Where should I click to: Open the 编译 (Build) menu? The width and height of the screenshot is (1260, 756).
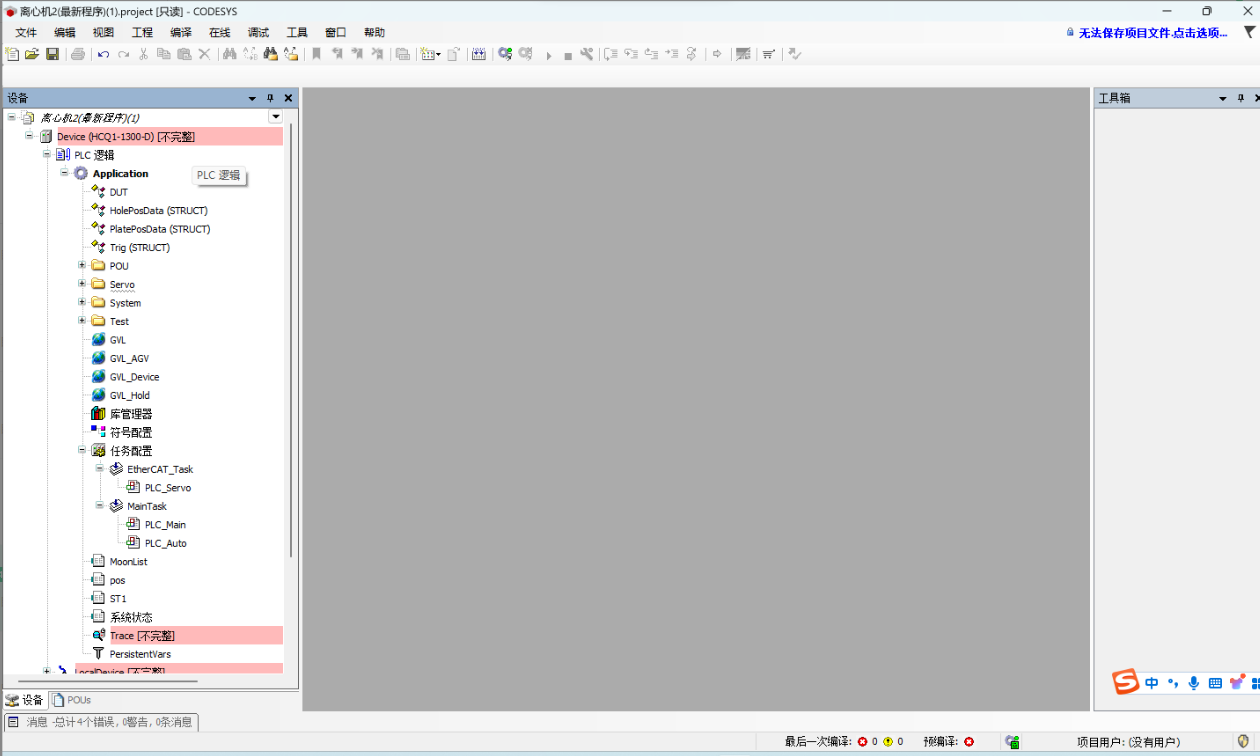[181, 33]
